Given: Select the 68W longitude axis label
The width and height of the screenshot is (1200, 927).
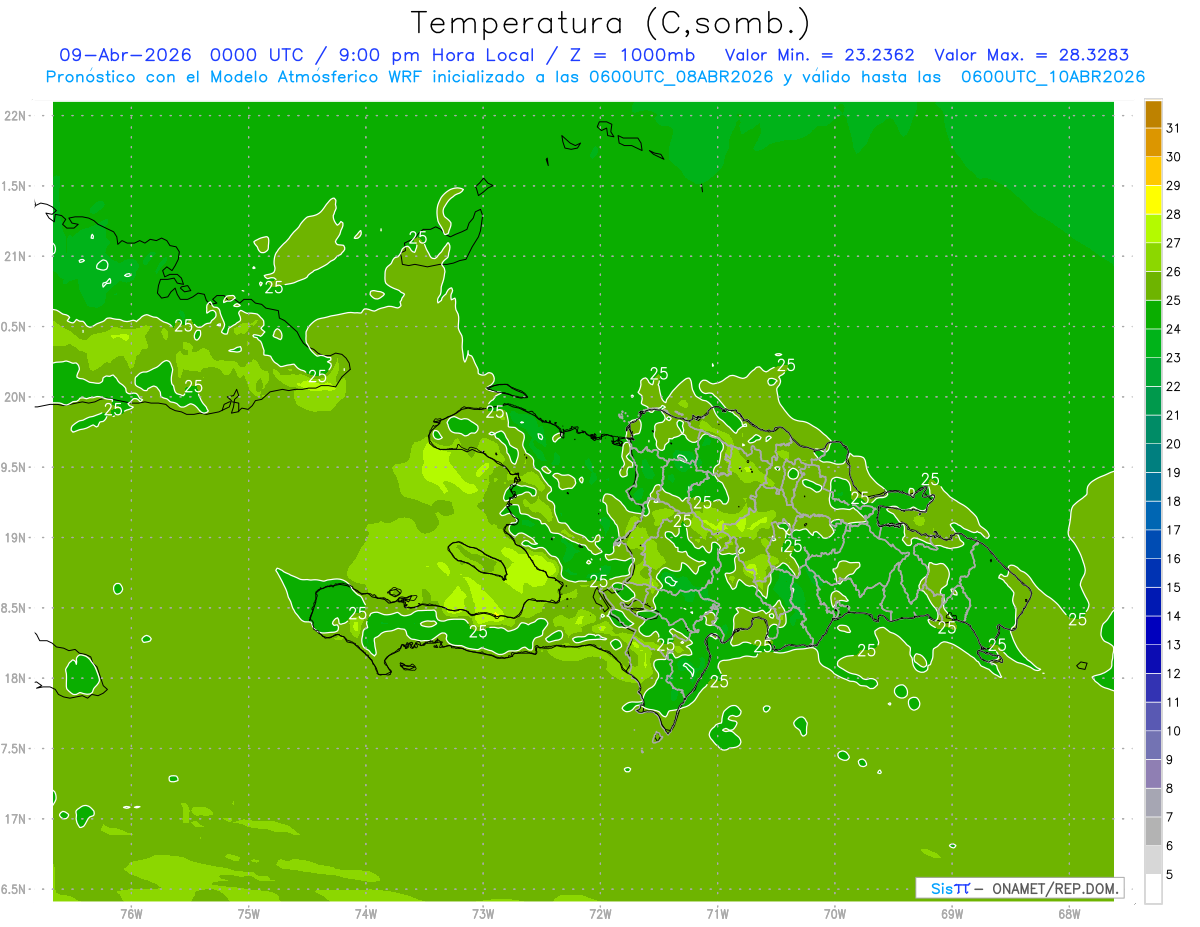Looking at the screenshot, I should coord(1069,914).
